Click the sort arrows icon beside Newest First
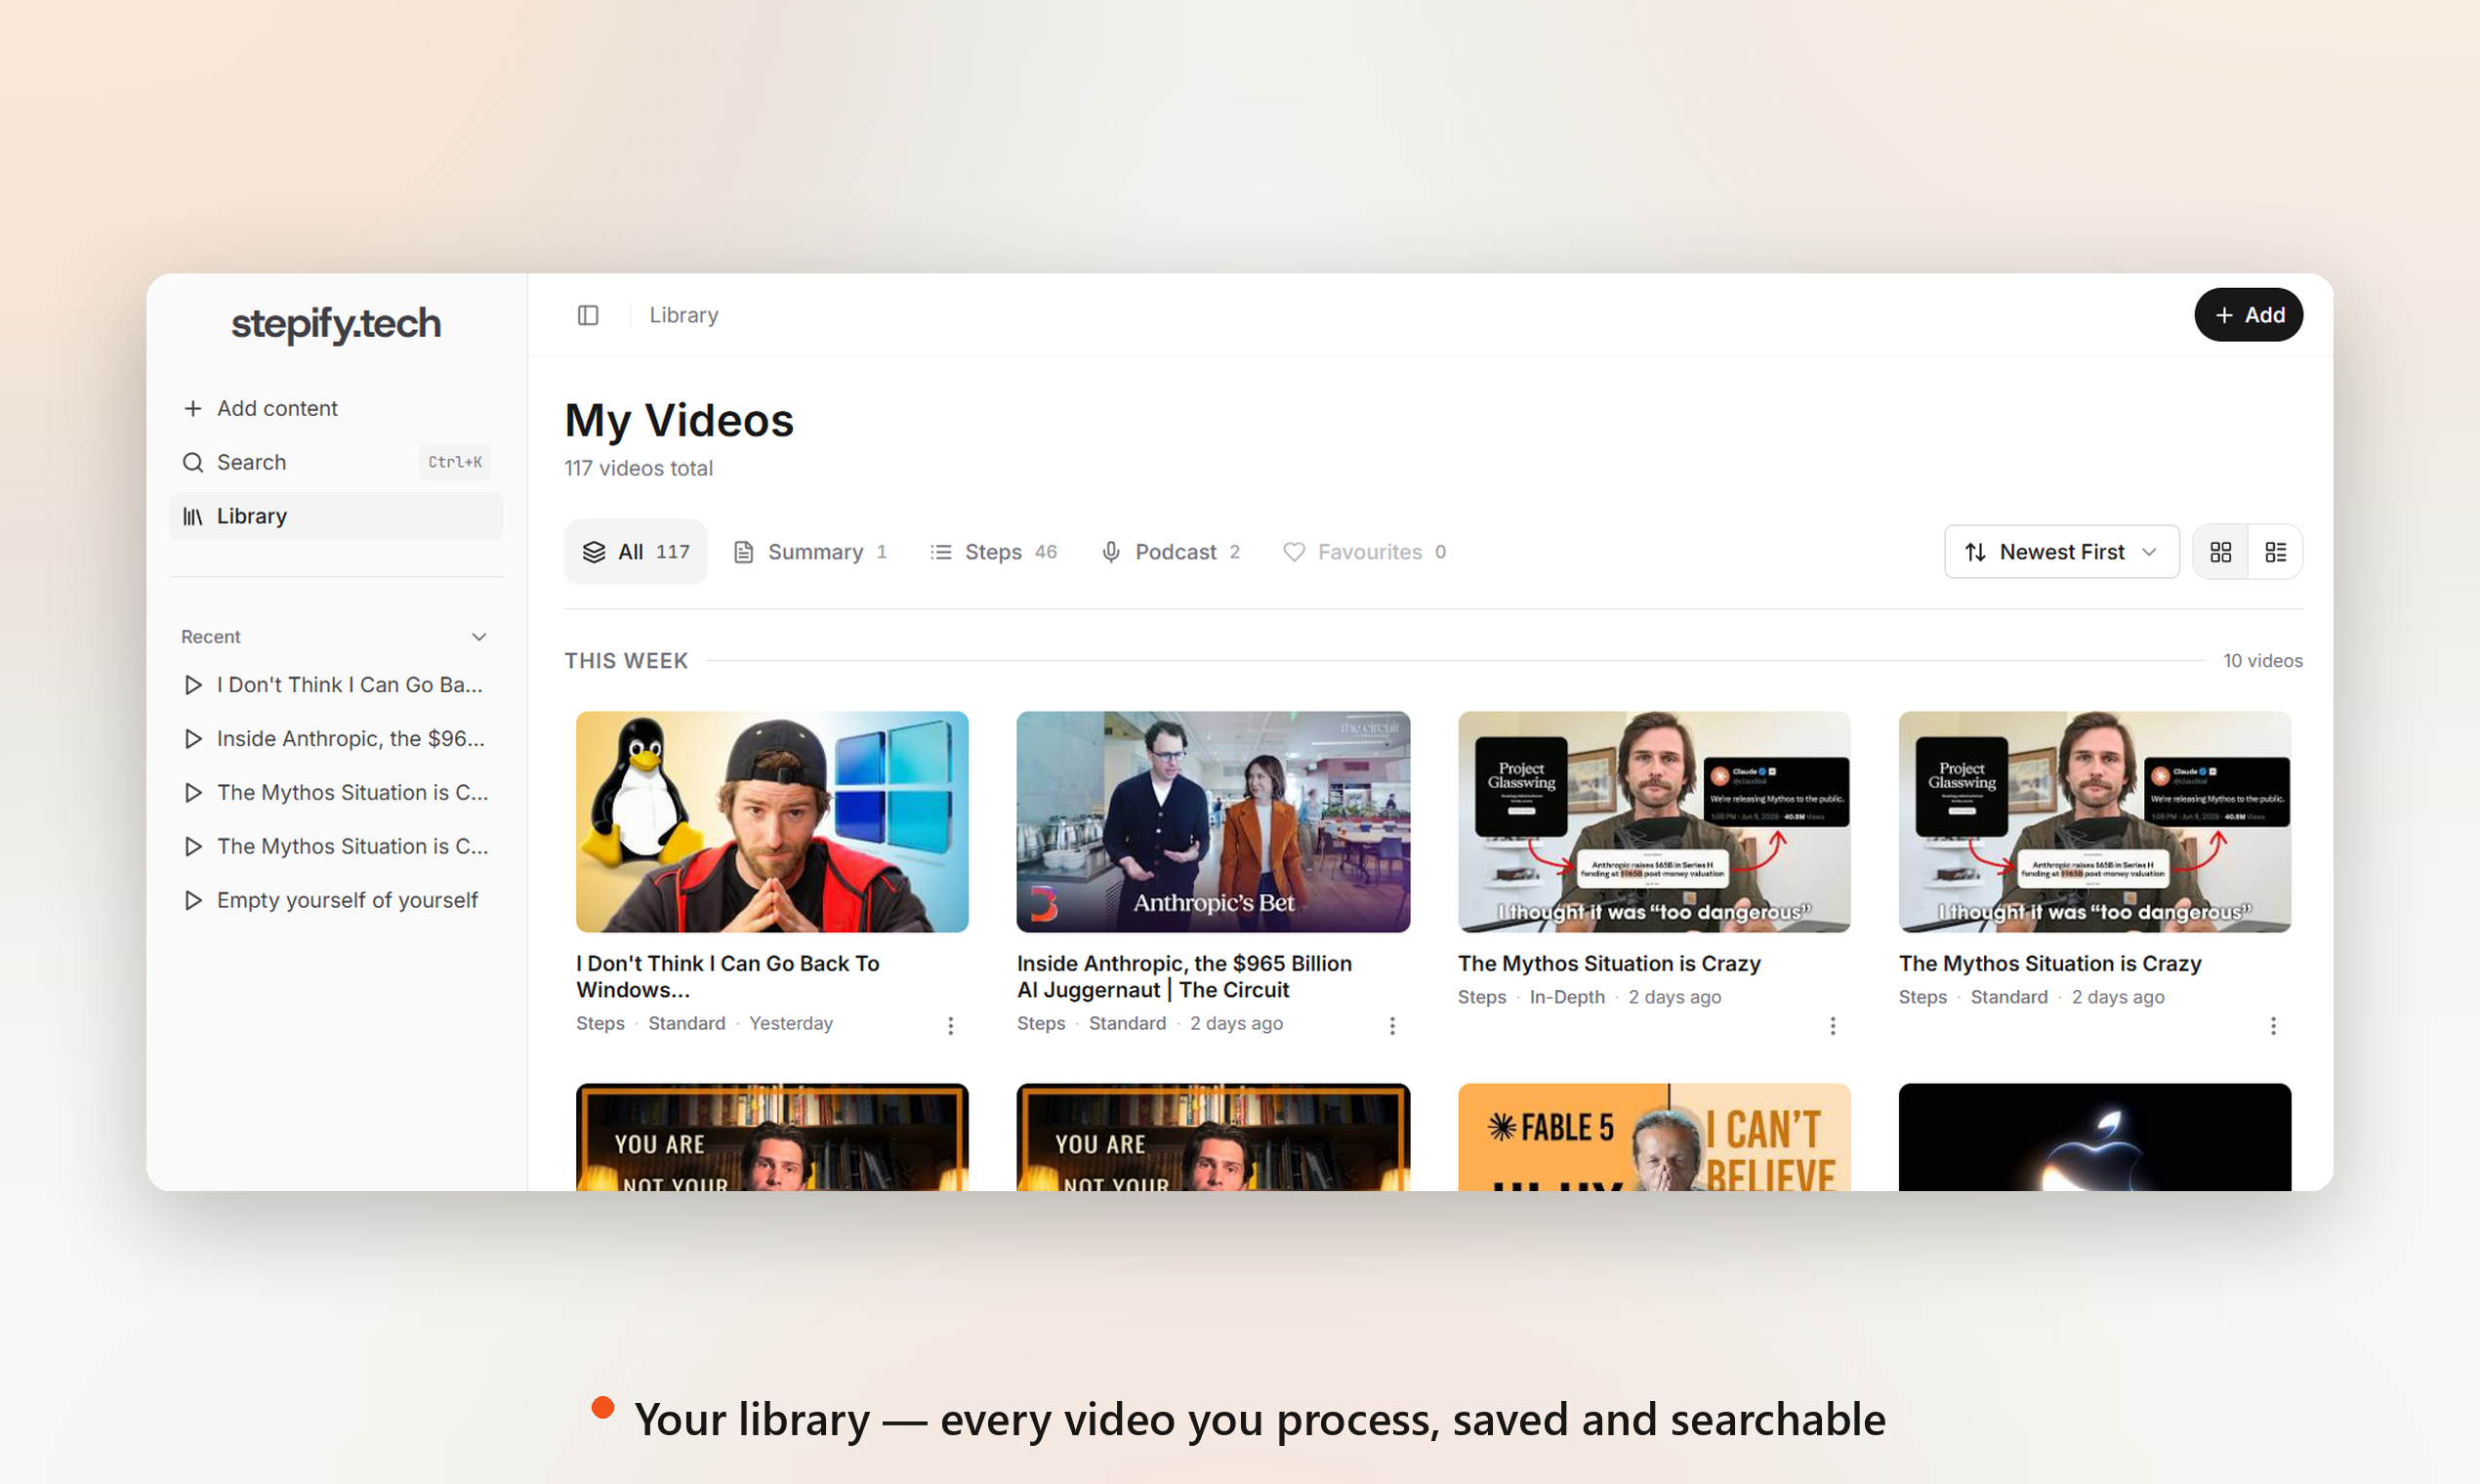 click(1975, 552)
